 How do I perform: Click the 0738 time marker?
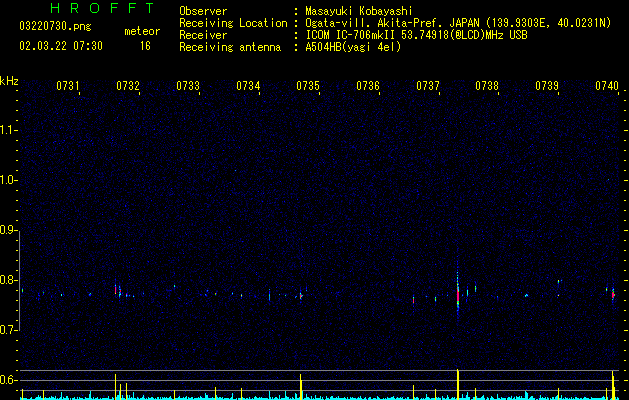(x=487, y=85)
